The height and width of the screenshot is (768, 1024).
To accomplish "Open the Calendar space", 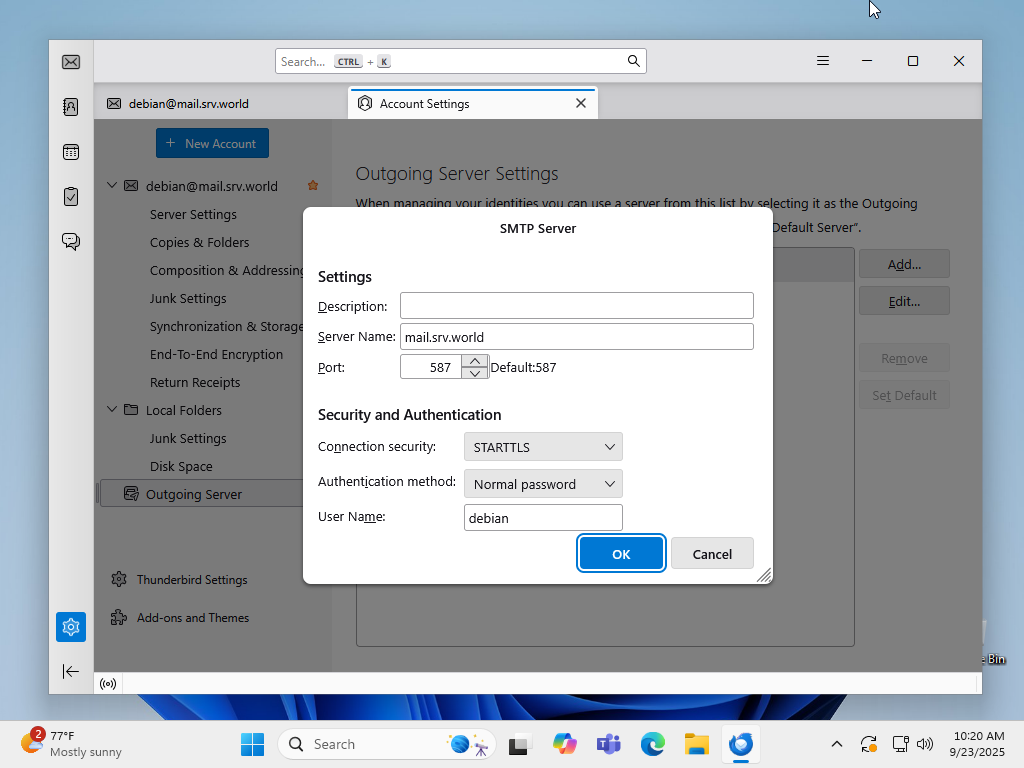I will point(70,151).
